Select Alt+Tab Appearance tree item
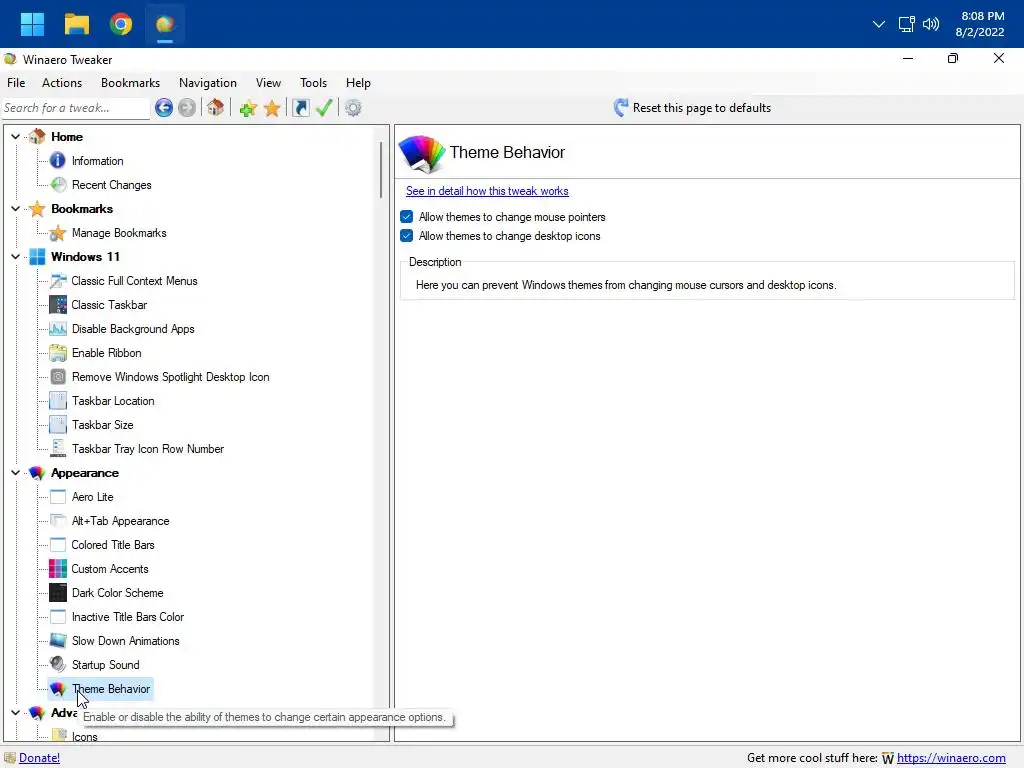The height and width of the screenshot is (768, 1024). pos(121,521)
